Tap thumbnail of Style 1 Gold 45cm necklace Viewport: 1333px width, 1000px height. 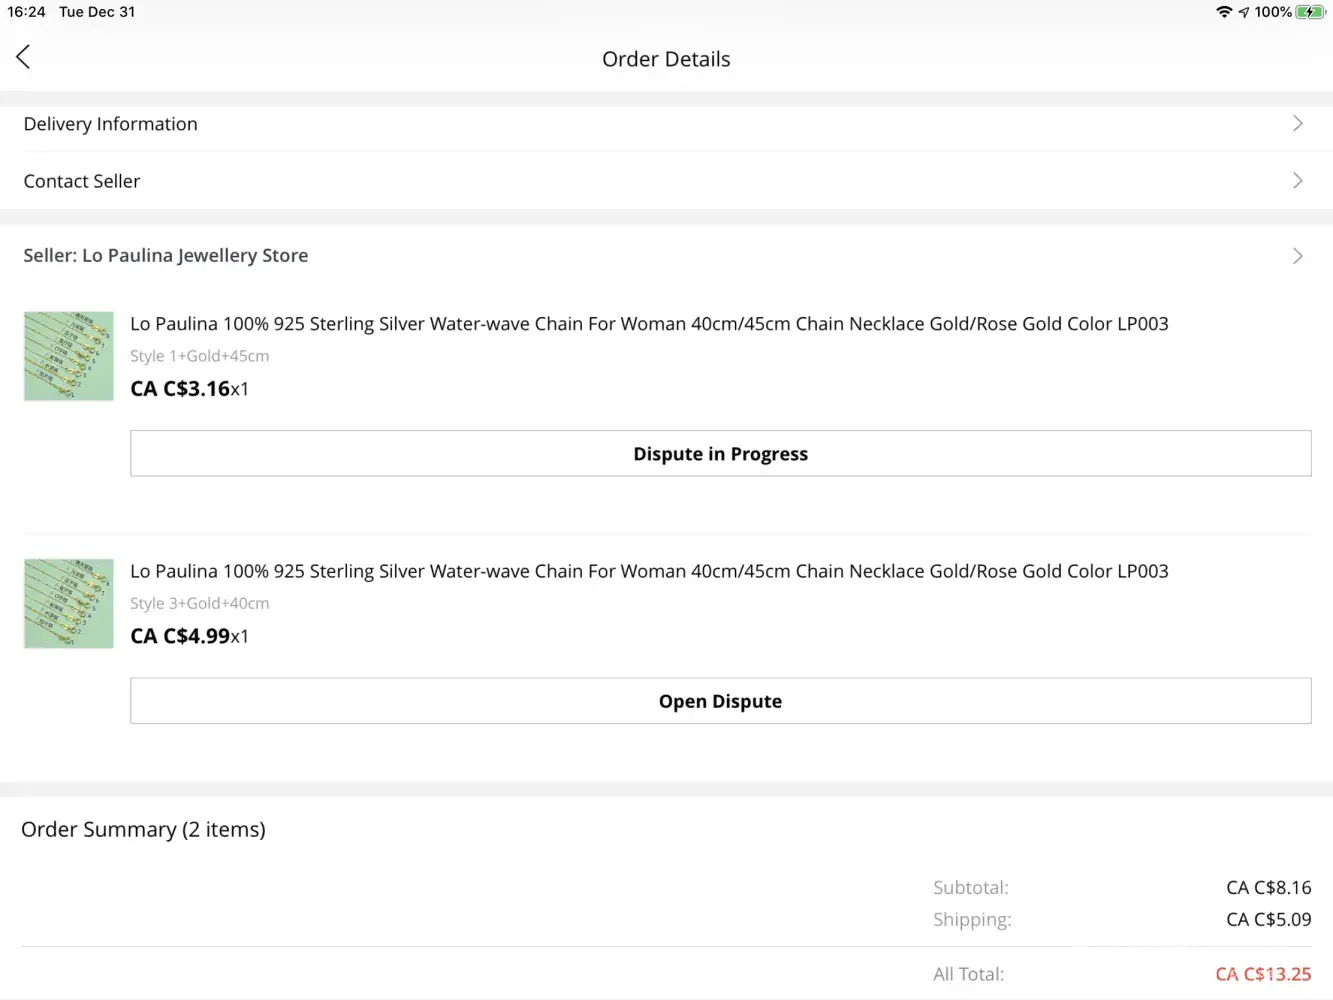coord(69,356)
